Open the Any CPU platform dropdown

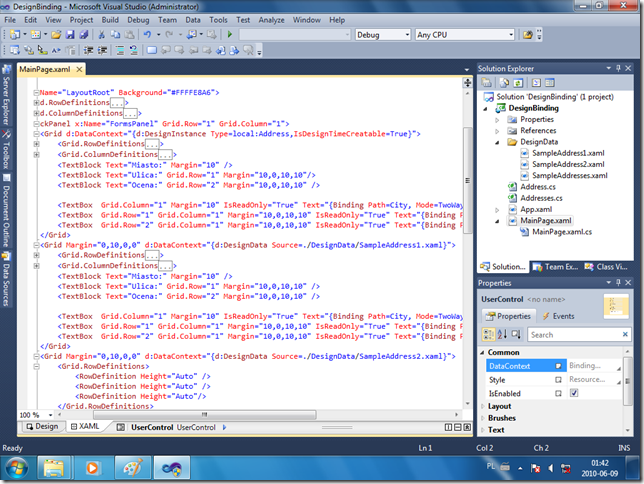click(511, 35)
